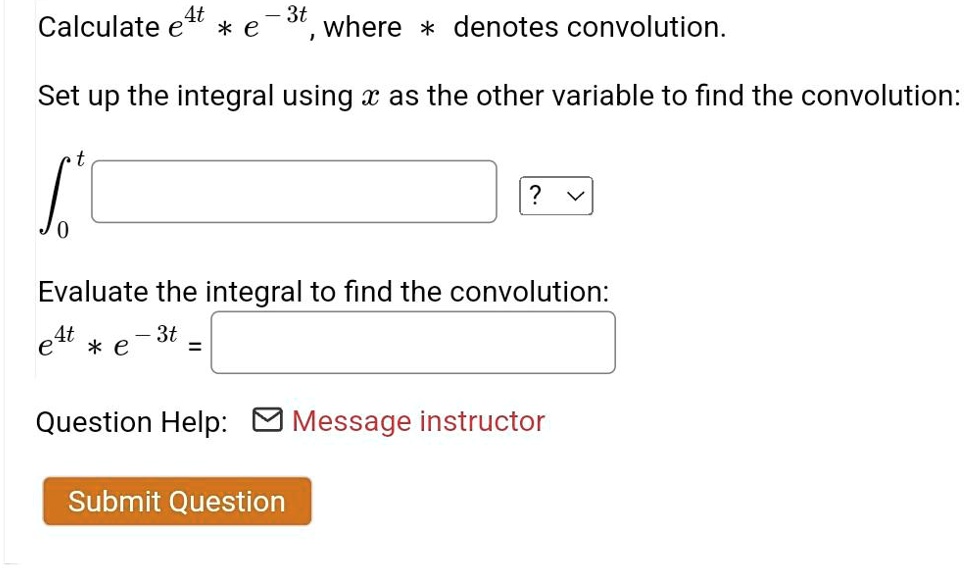This screenshot has height=568, width=964.
Task: Click the lower limit 0 of the integral
Action: [x=63, y=231]
